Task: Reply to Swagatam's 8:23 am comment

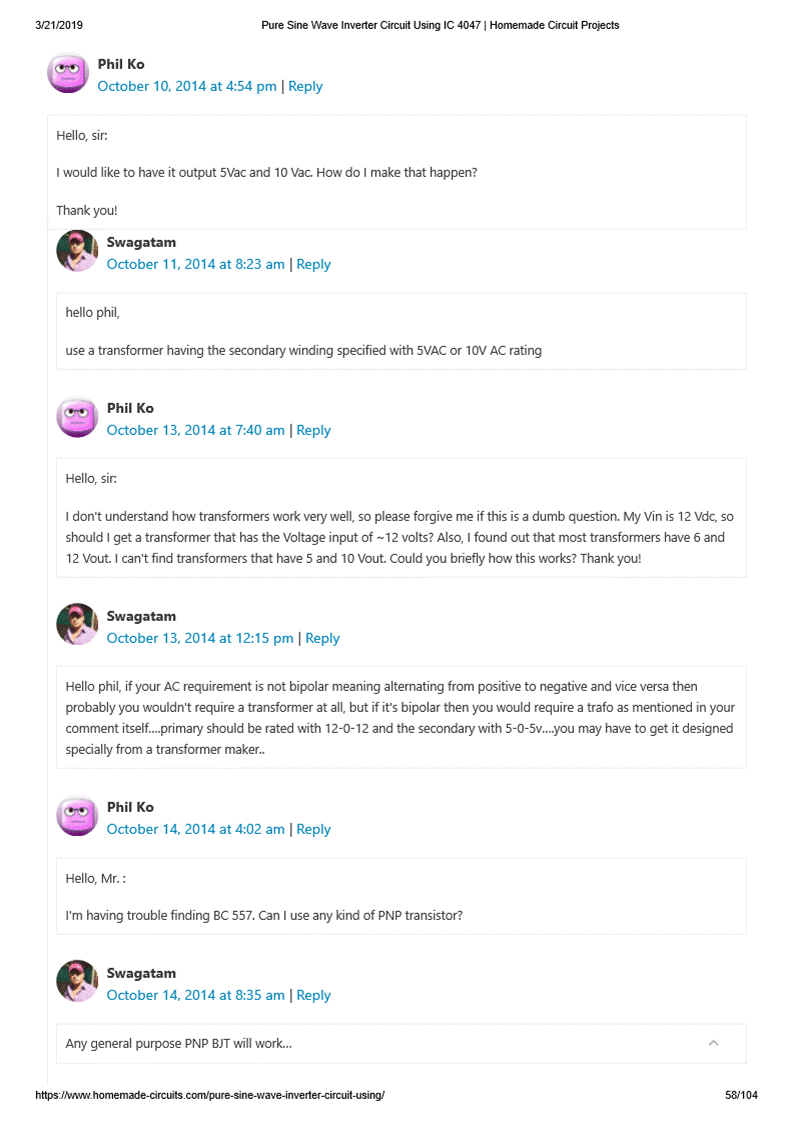Action: point(313,264)
